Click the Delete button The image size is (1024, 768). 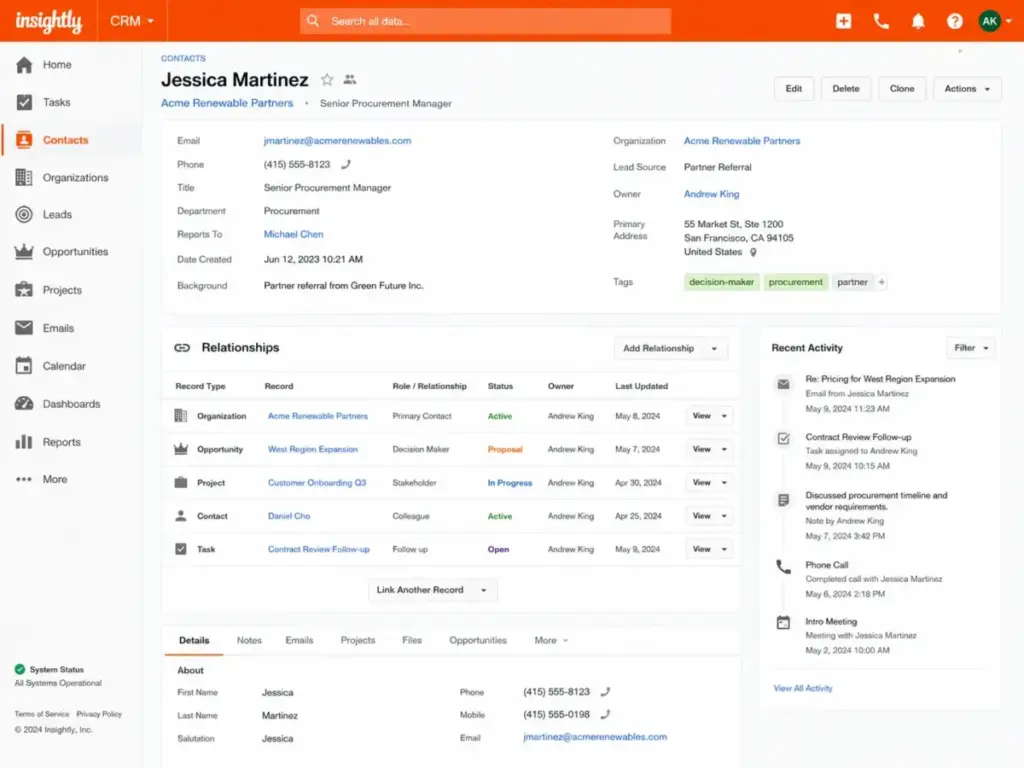[x=846, y=89]
